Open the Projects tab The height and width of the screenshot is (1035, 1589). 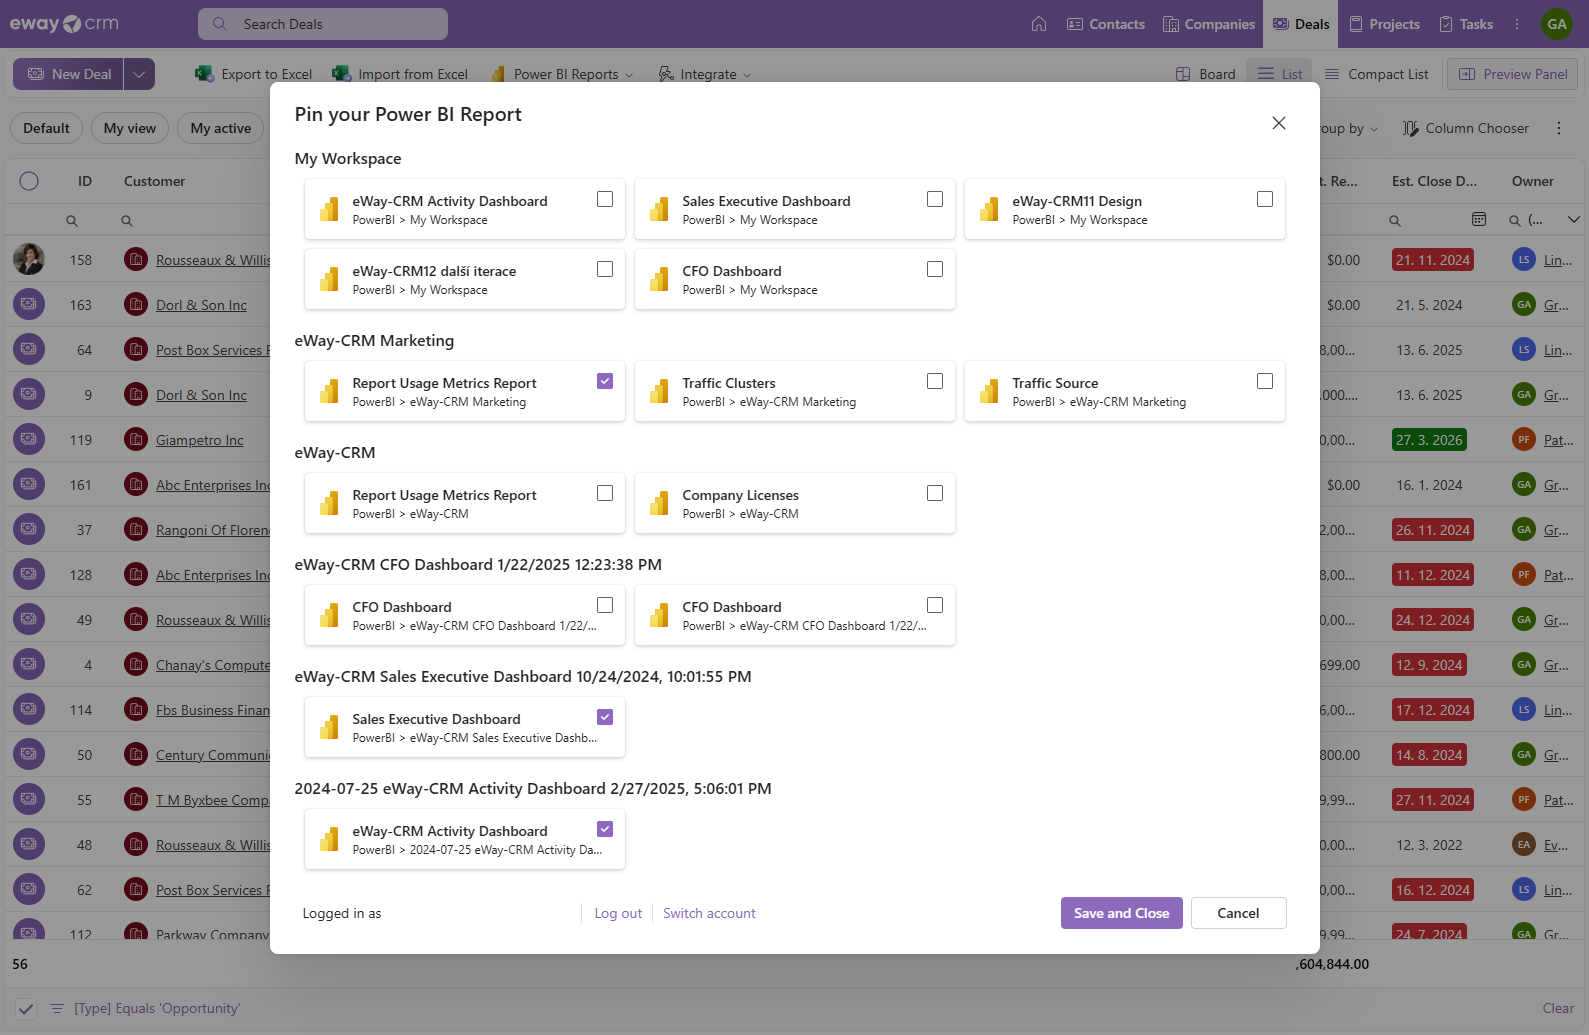[x=1384, y=24]
